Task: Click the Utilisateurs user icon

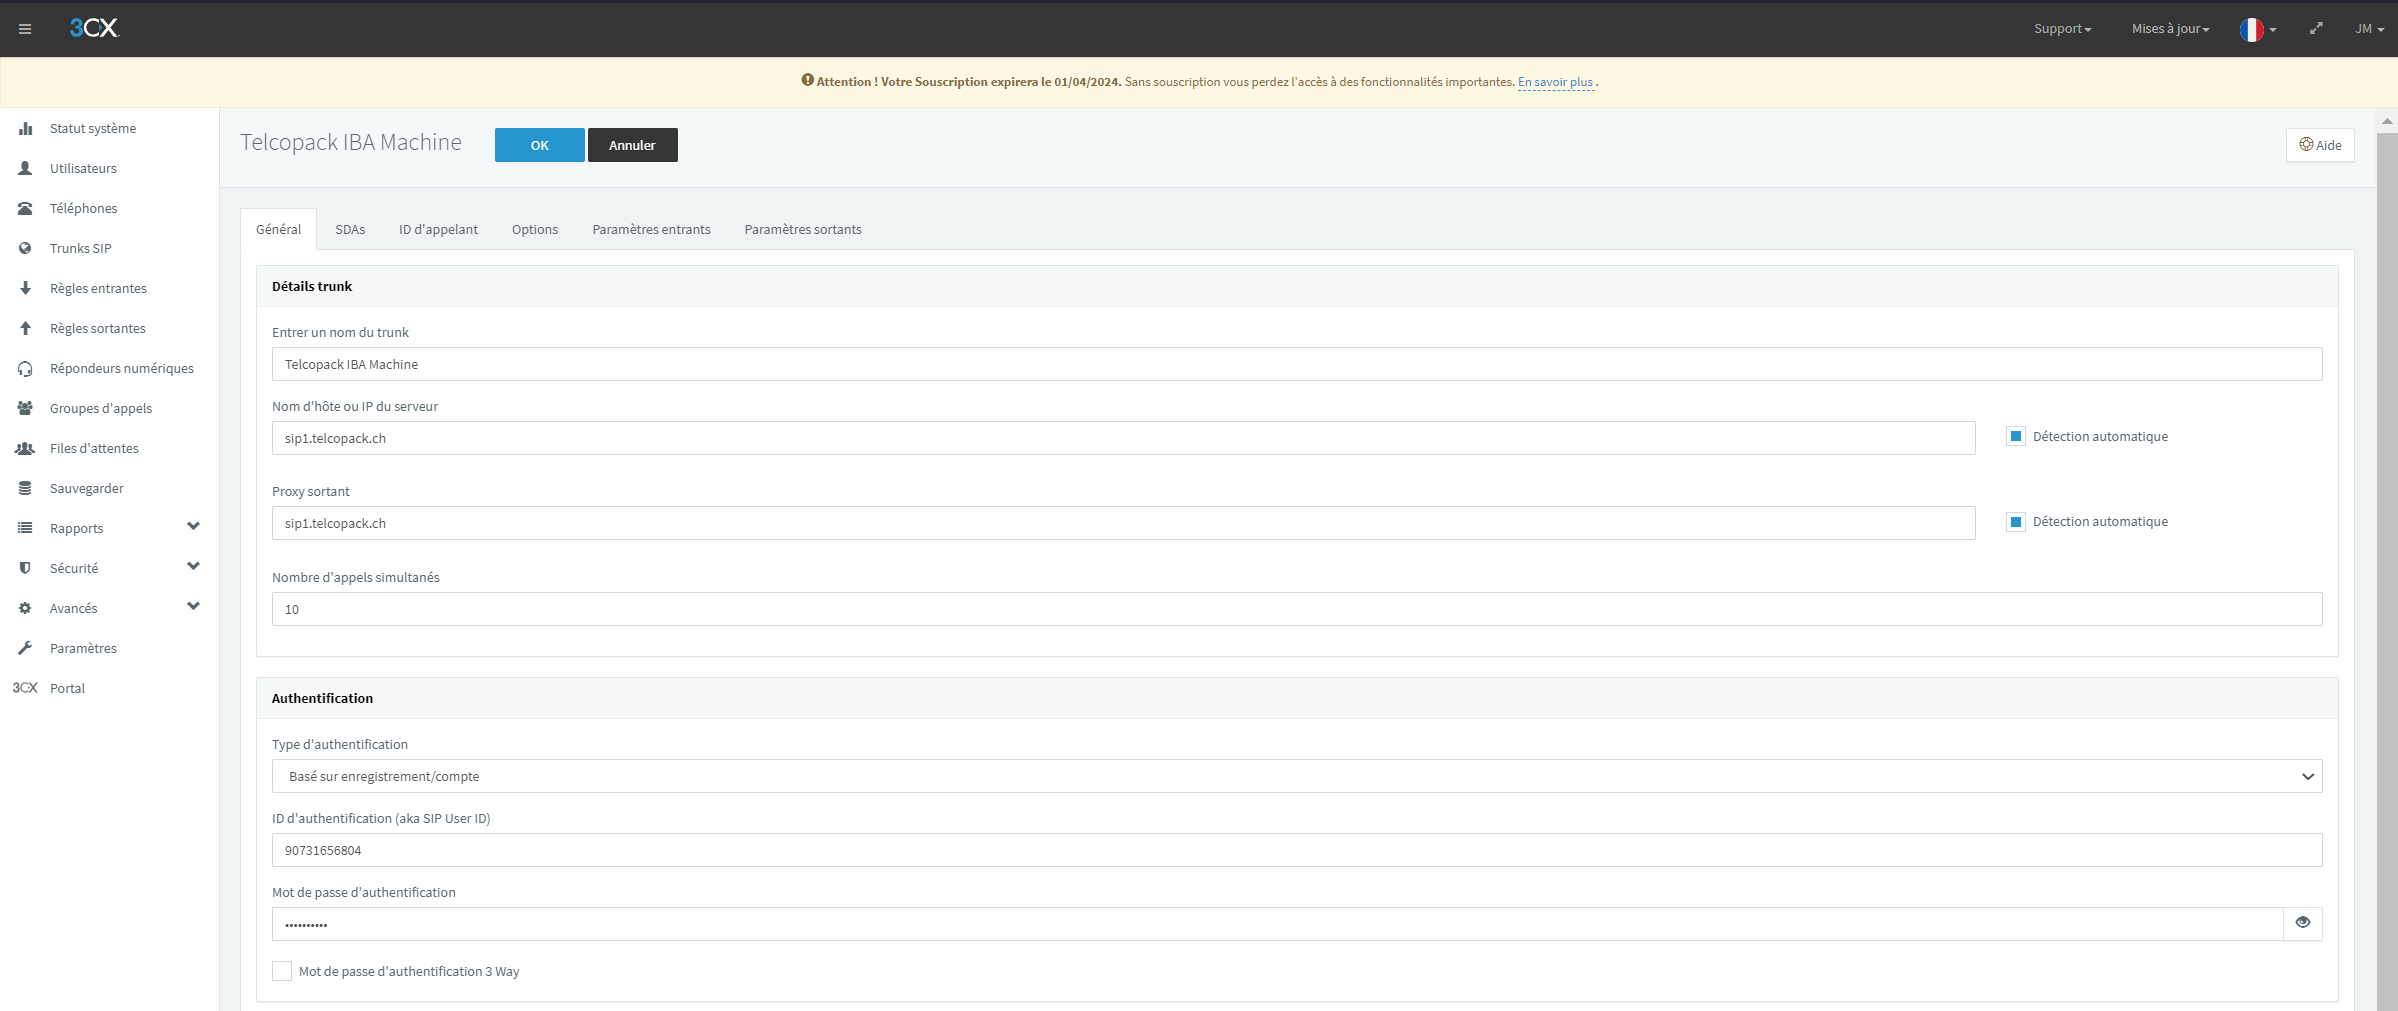Action: (25, 168)
